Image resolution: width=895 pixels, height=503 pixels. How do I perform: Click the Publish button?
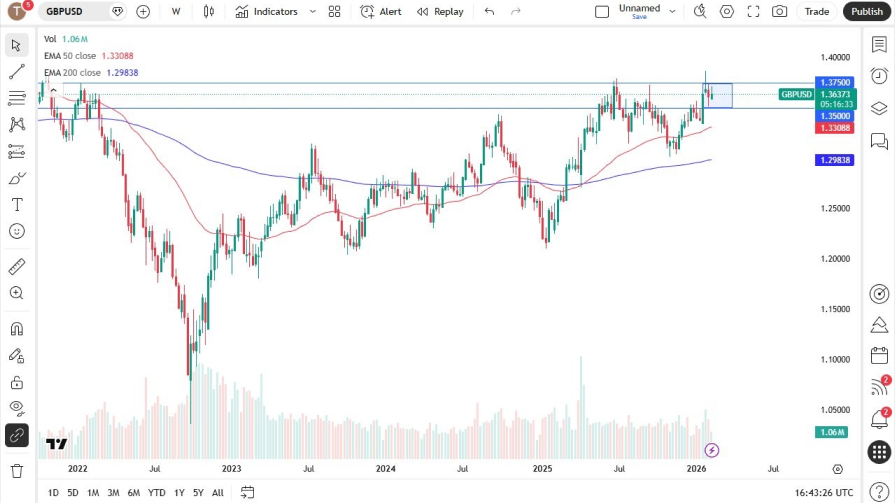tap(866, 11)
